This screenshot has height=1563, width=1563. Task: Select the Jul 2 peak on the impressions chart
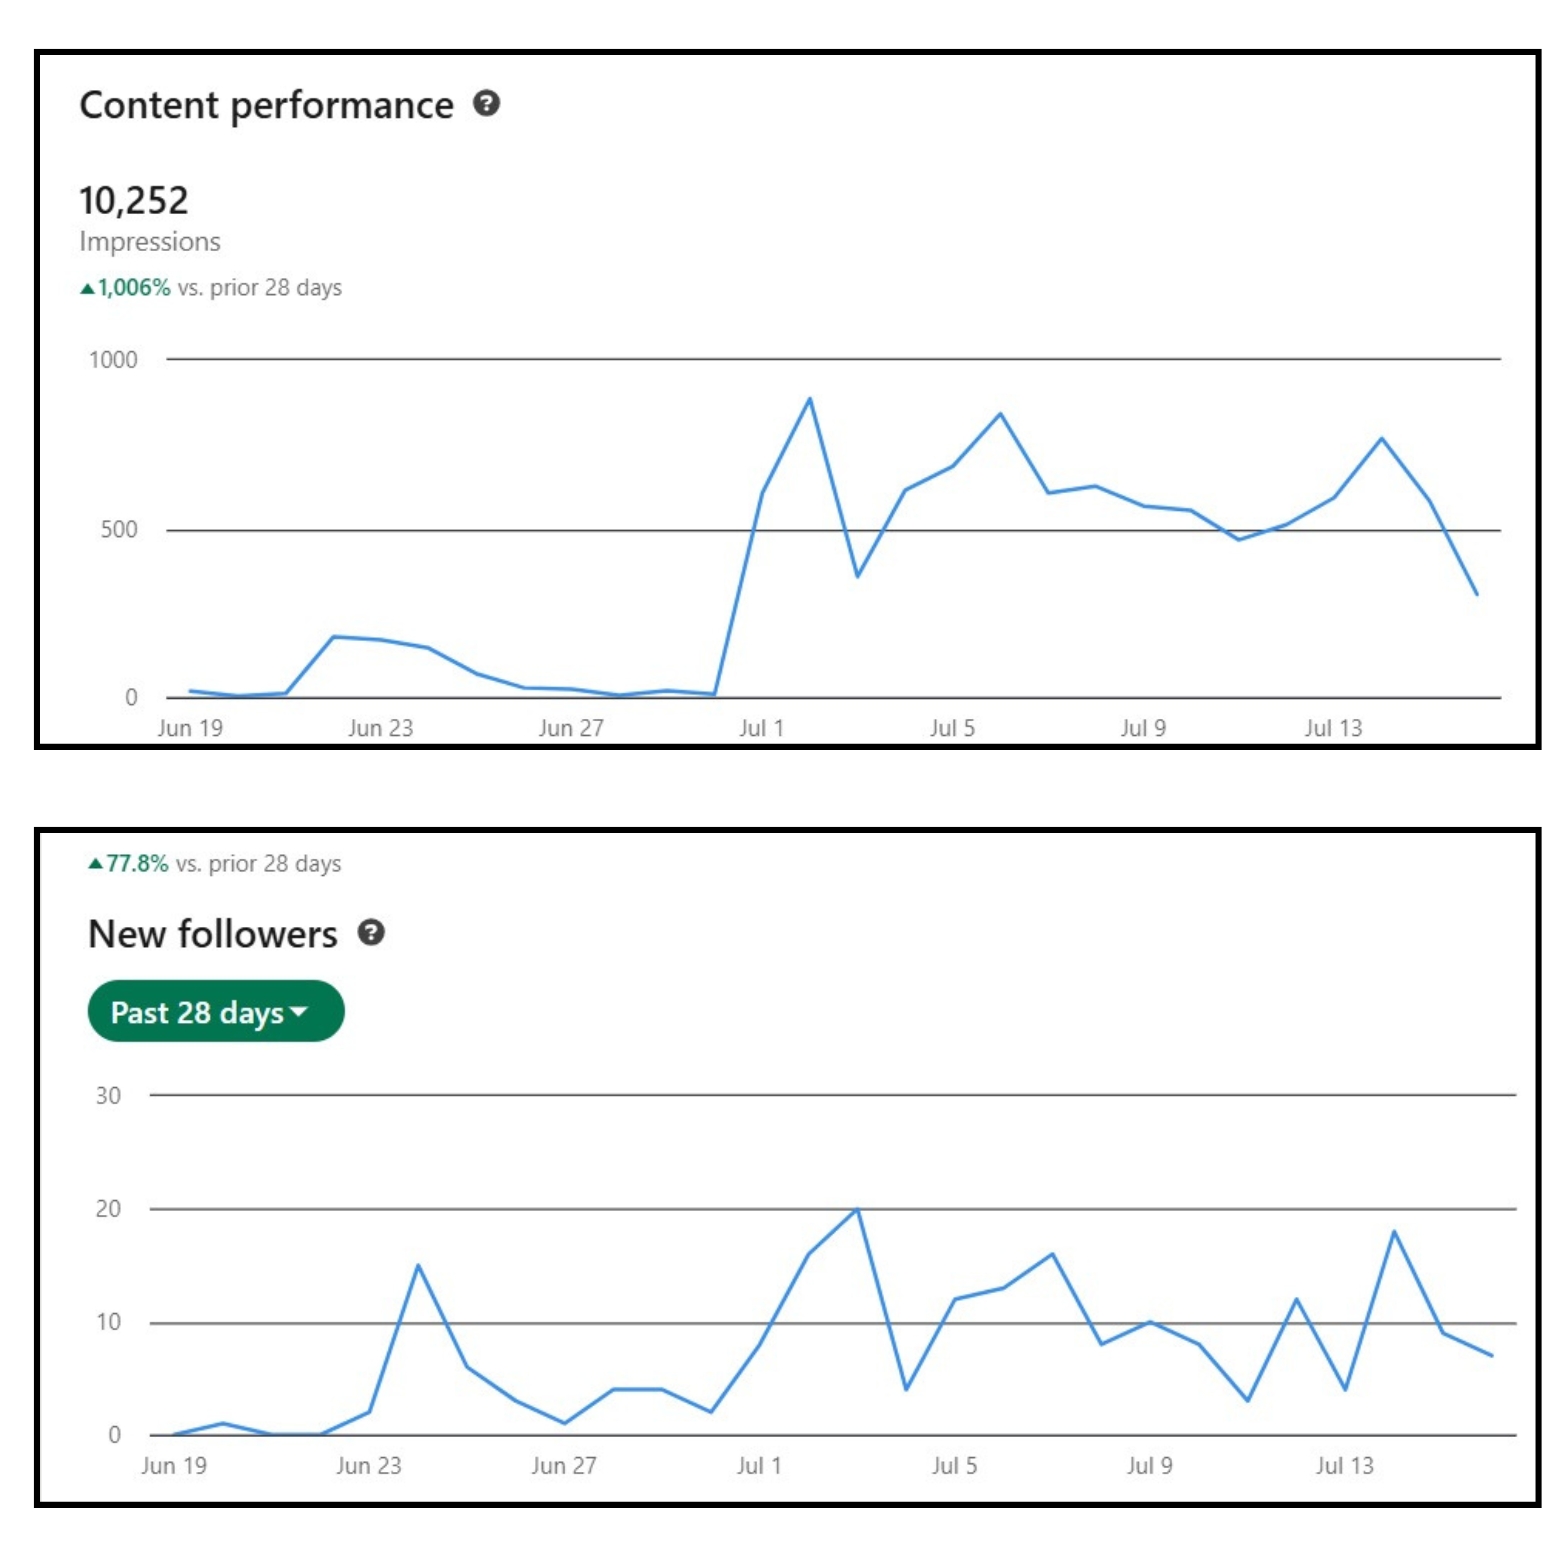pos(812,398)
